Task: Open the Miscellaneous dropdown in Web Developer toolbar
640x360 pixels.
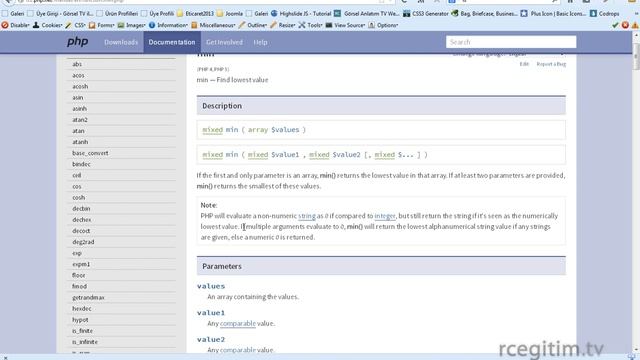Action: 213,25
